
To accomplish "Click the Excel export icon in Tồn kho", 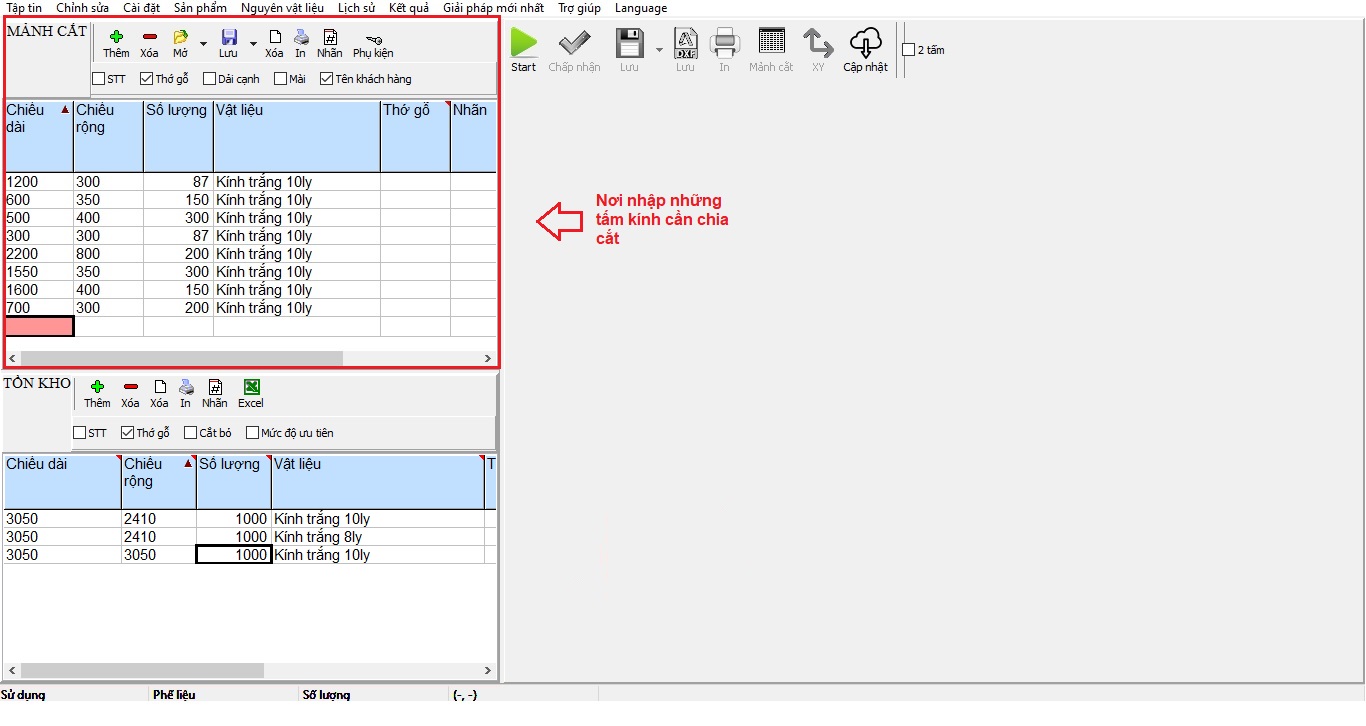I will (251, 388).
